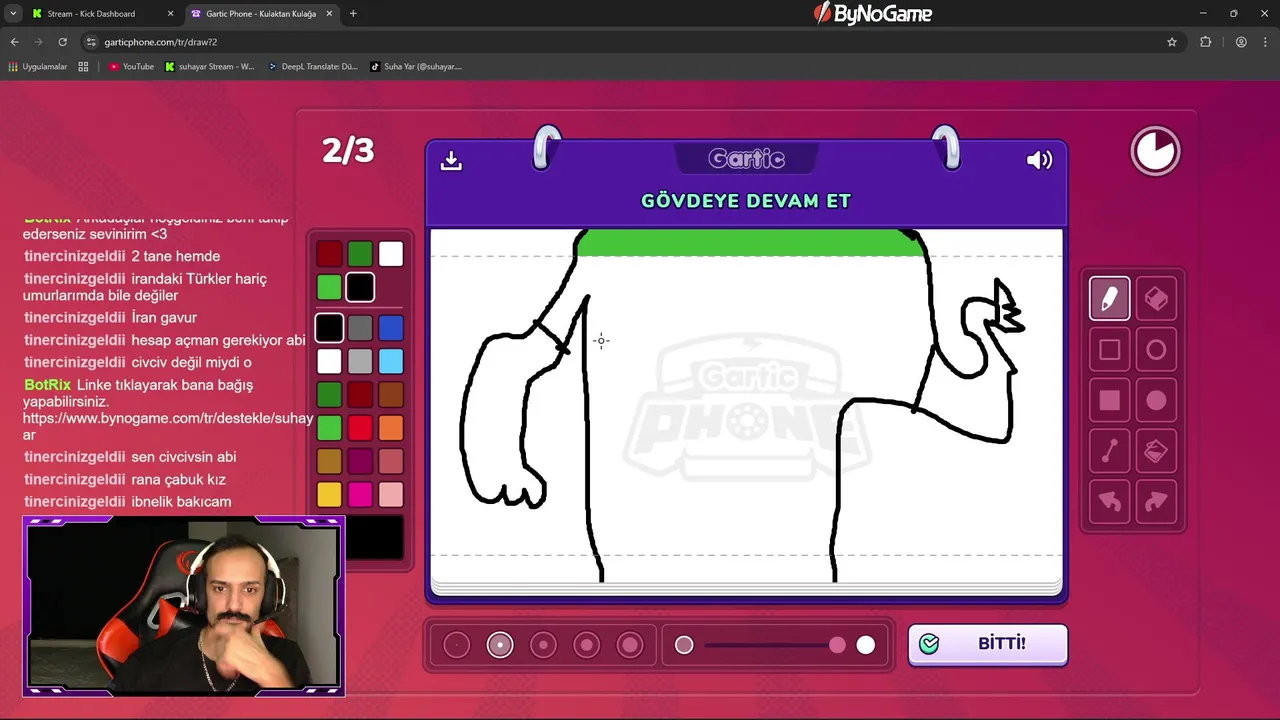Undo the last stroke
The height and width of the screenshot is (720, 1280).
(1109, 502)
